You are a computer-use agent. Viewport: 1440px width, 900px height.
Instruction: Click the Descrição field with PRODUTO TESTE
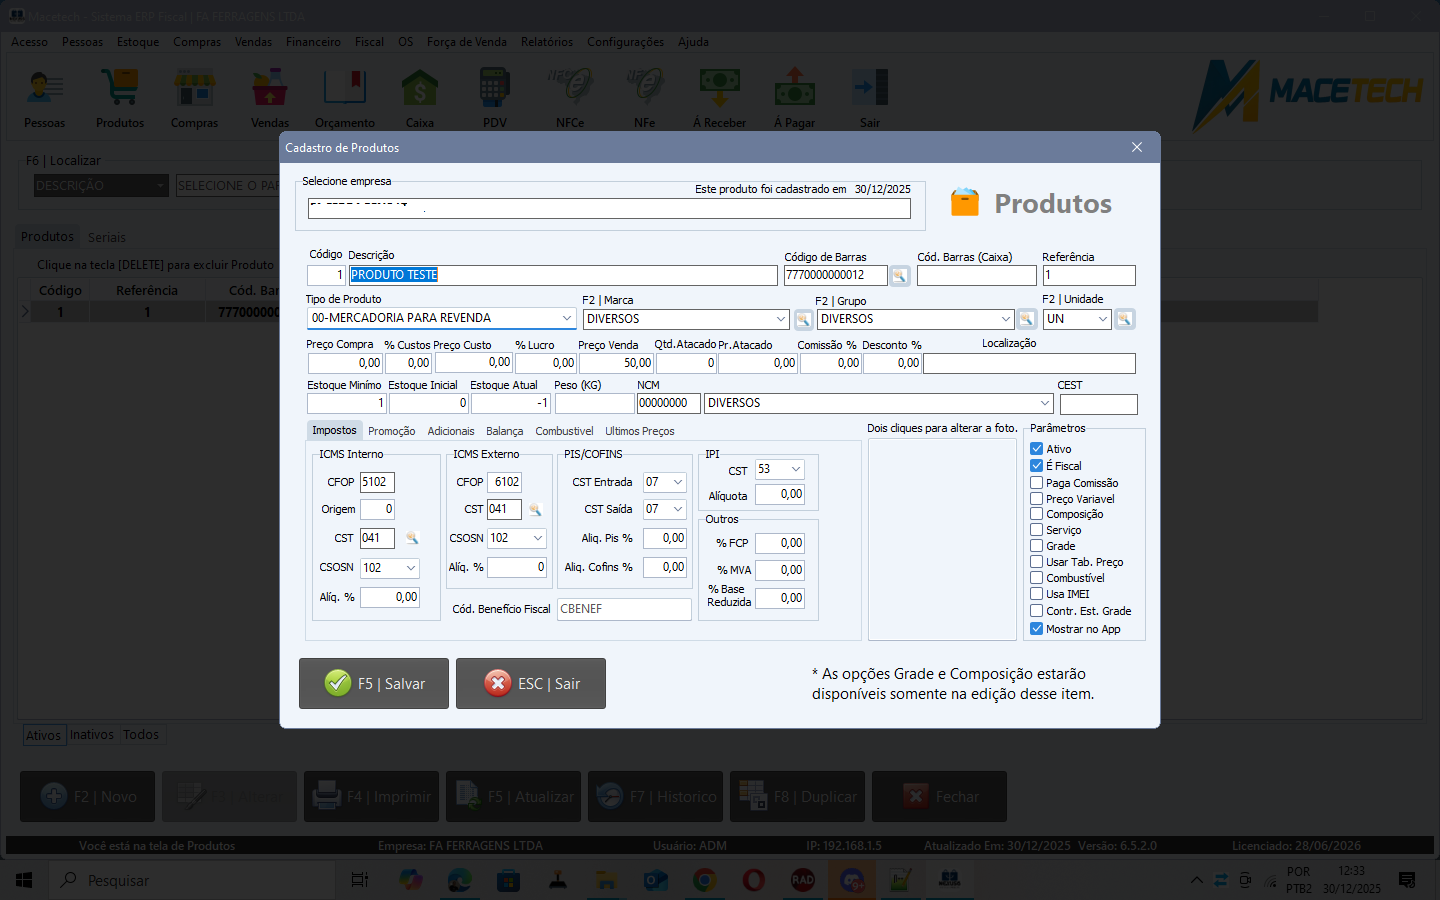pyautogui.click(x=562, y=275)
